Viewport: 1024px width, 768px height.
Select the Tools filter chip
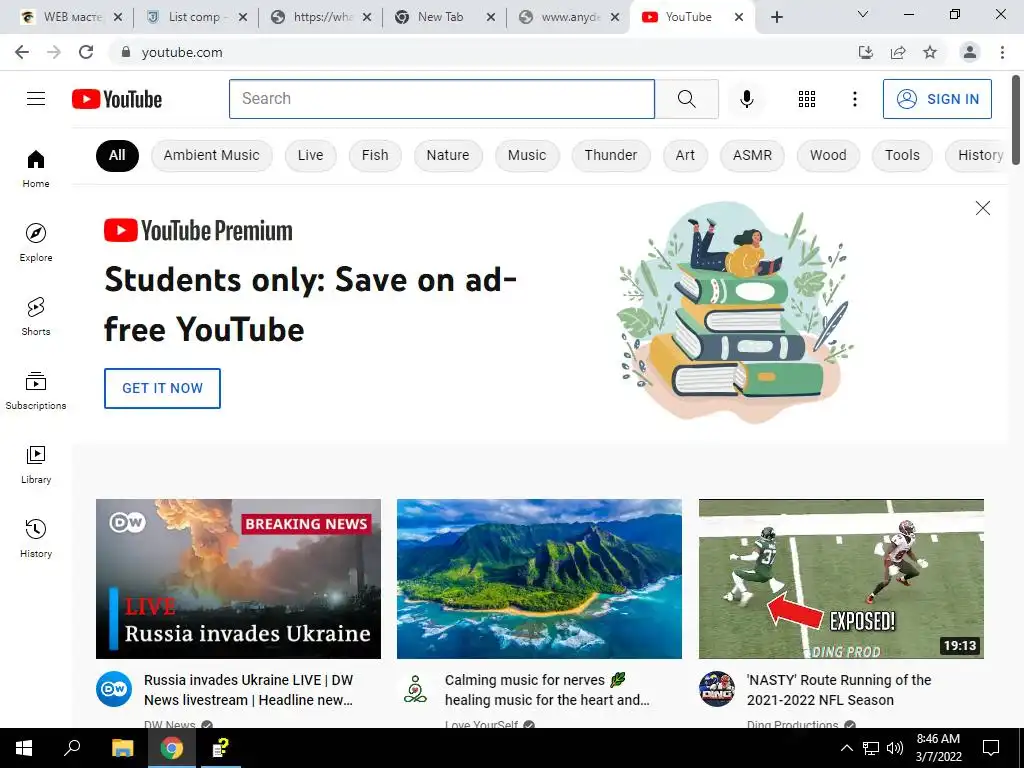coord(902,155)
